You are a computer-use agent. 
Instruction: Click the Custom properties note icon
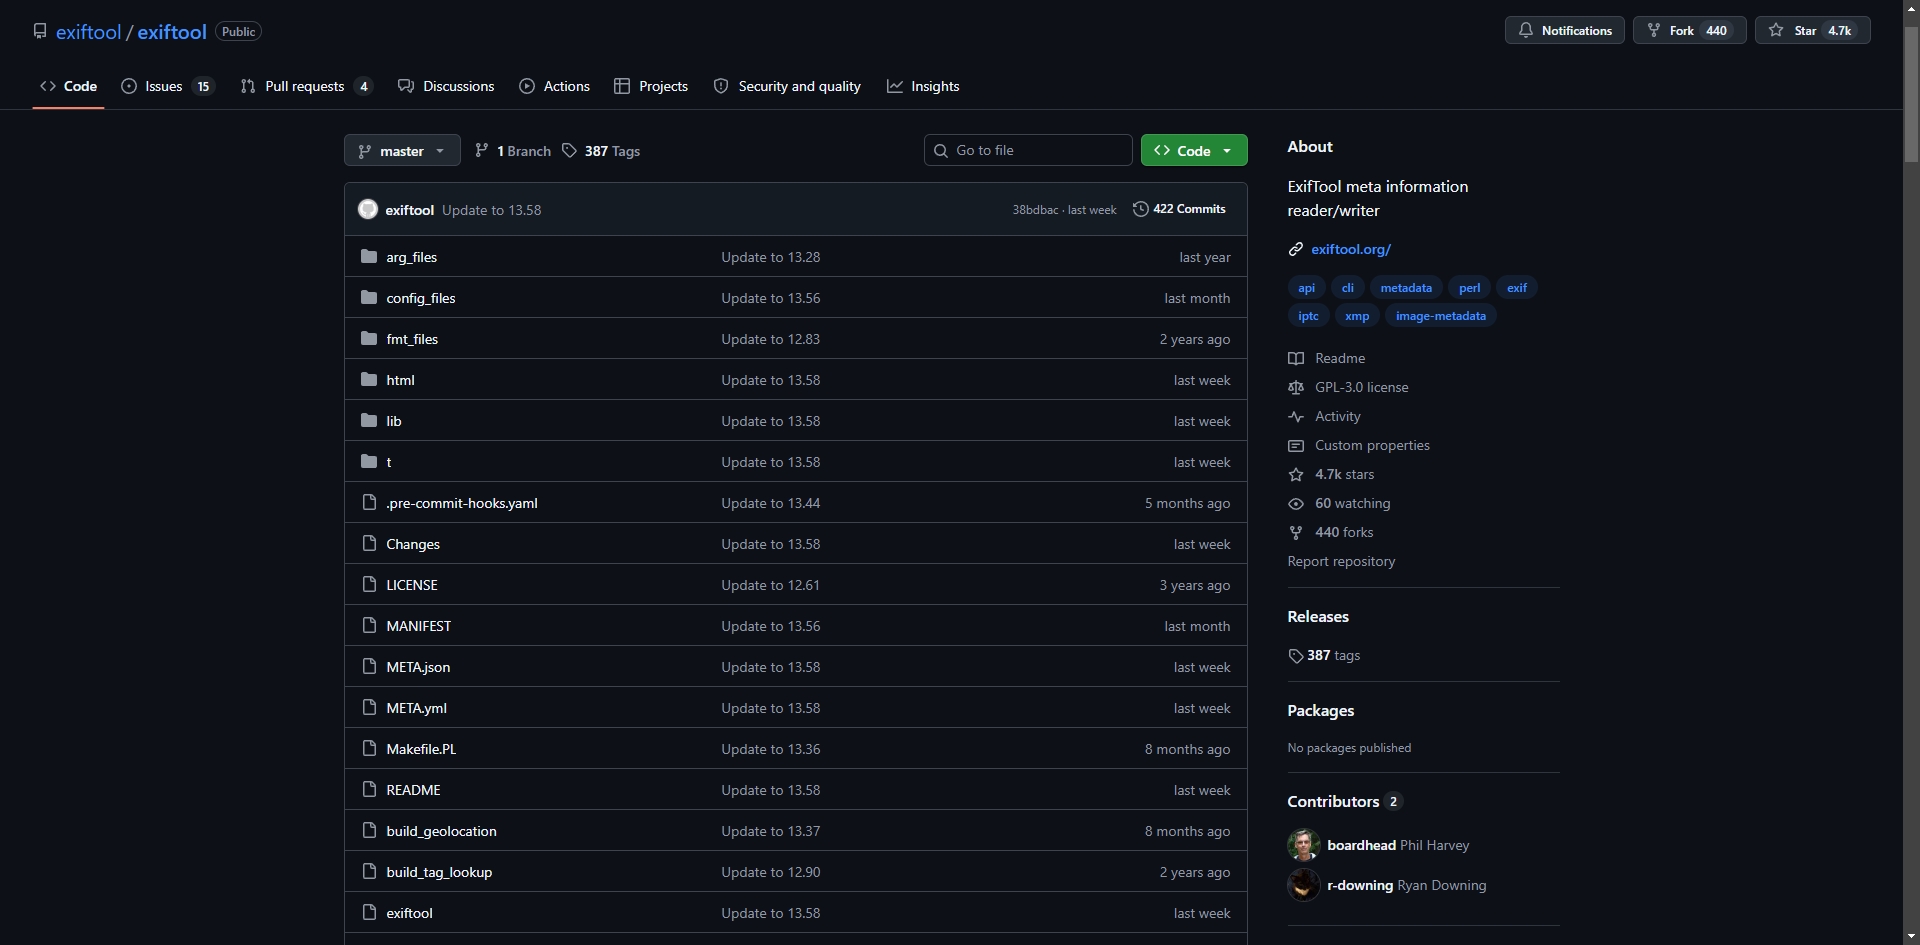coord(1296,445)
